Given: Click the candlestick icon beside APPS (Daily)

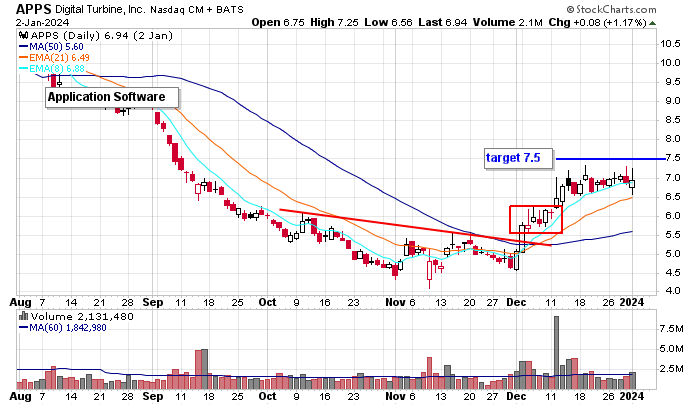Looking at the screenshot, I should point(23,36).
